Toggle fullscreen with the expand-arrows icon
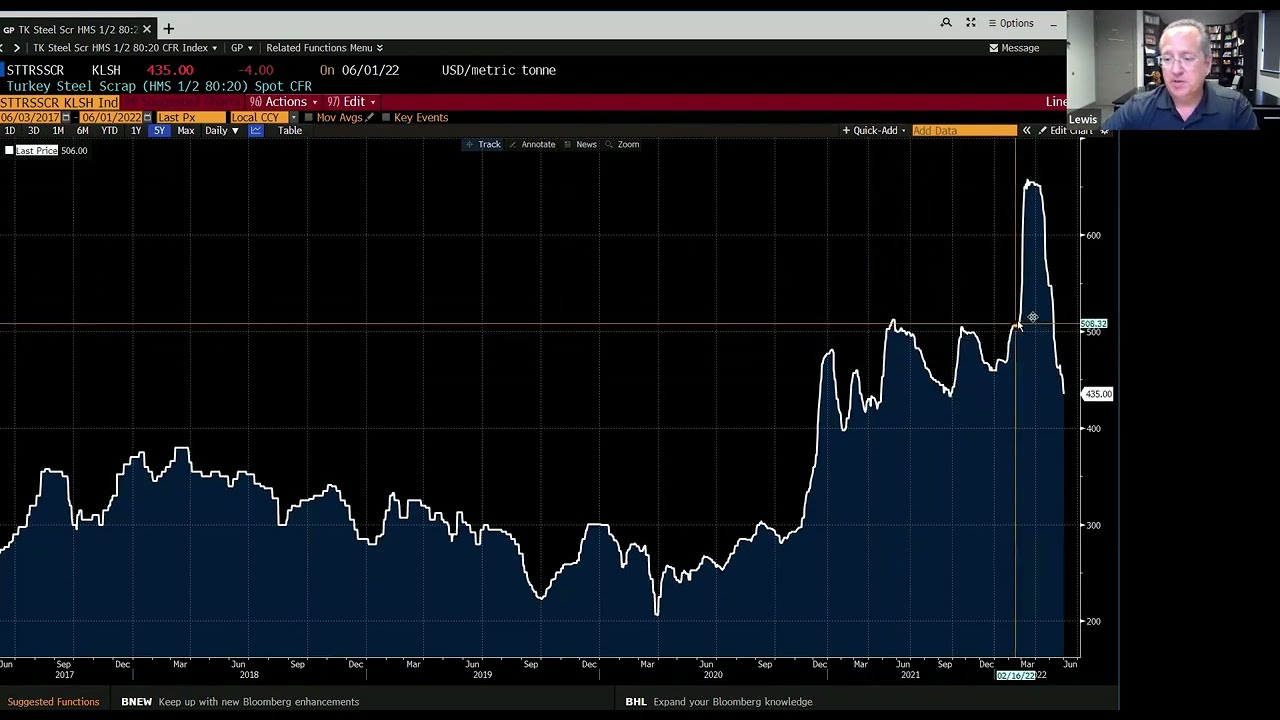 click(970, 23)
